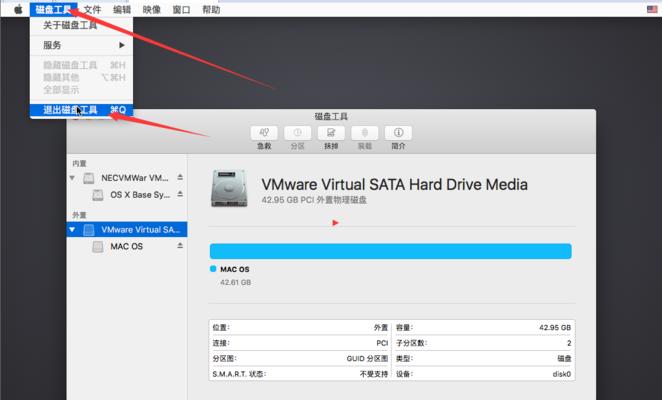The width and height of the screenshot is (662, 400).
Task: Click the VMware Virtual SATA Hard Drive Media title
Action: coord(394,185)
